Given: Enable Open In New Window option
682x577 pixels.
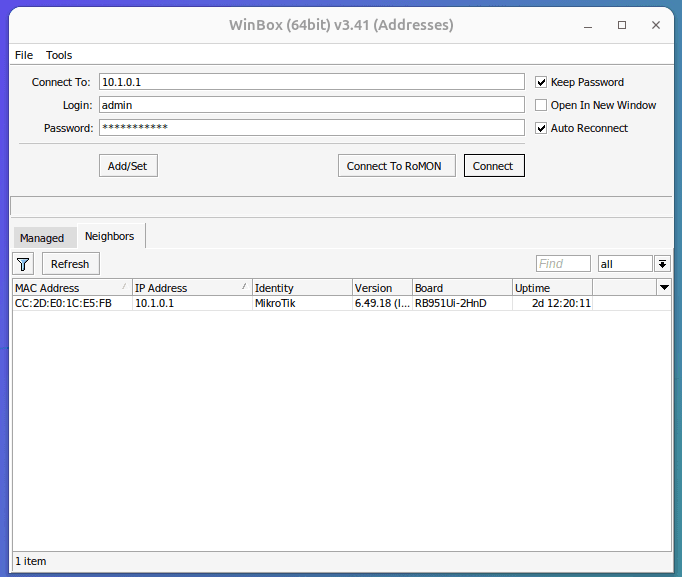Looking at the screenshot, I should 541,105.
